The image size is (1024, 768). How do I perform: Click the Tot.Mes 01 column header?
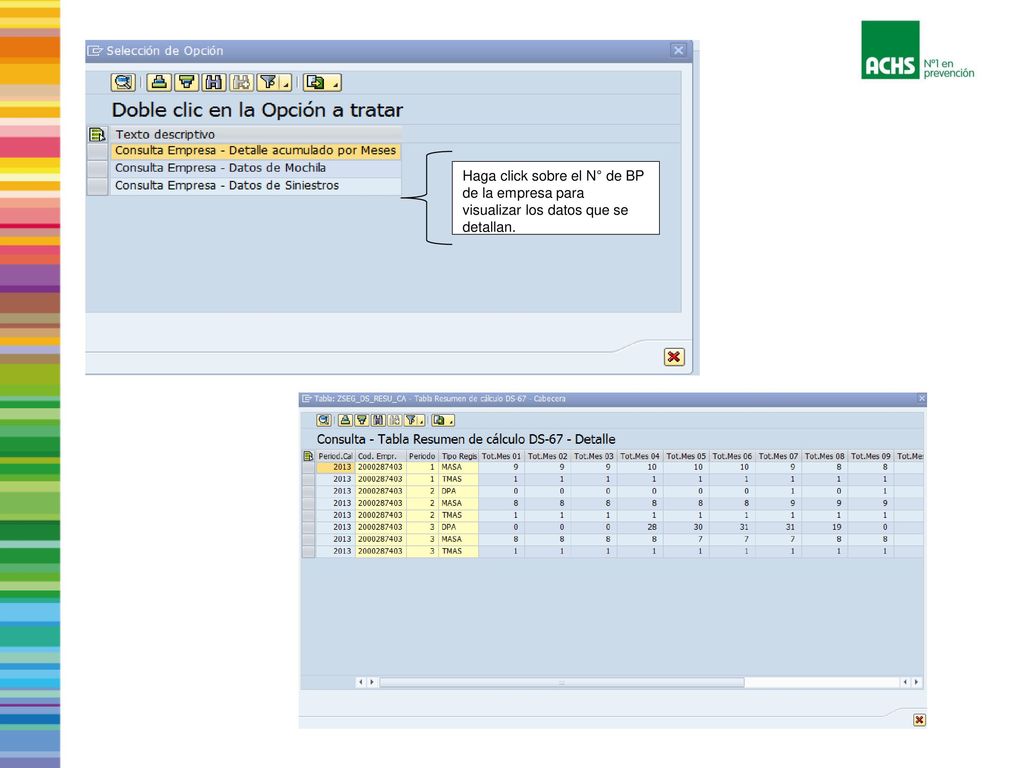click(x=501, y=456)
